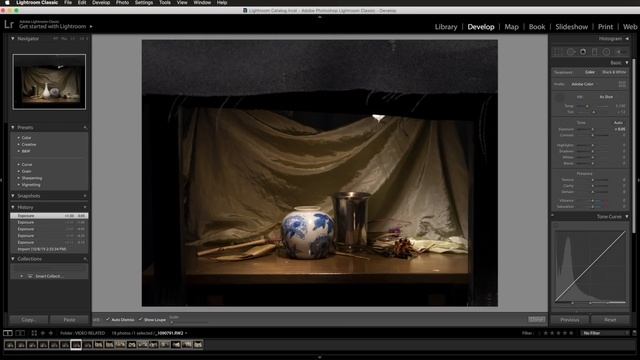Collapse the History panel
This screenshot has height=360, width=640.
tap(13, 207)
